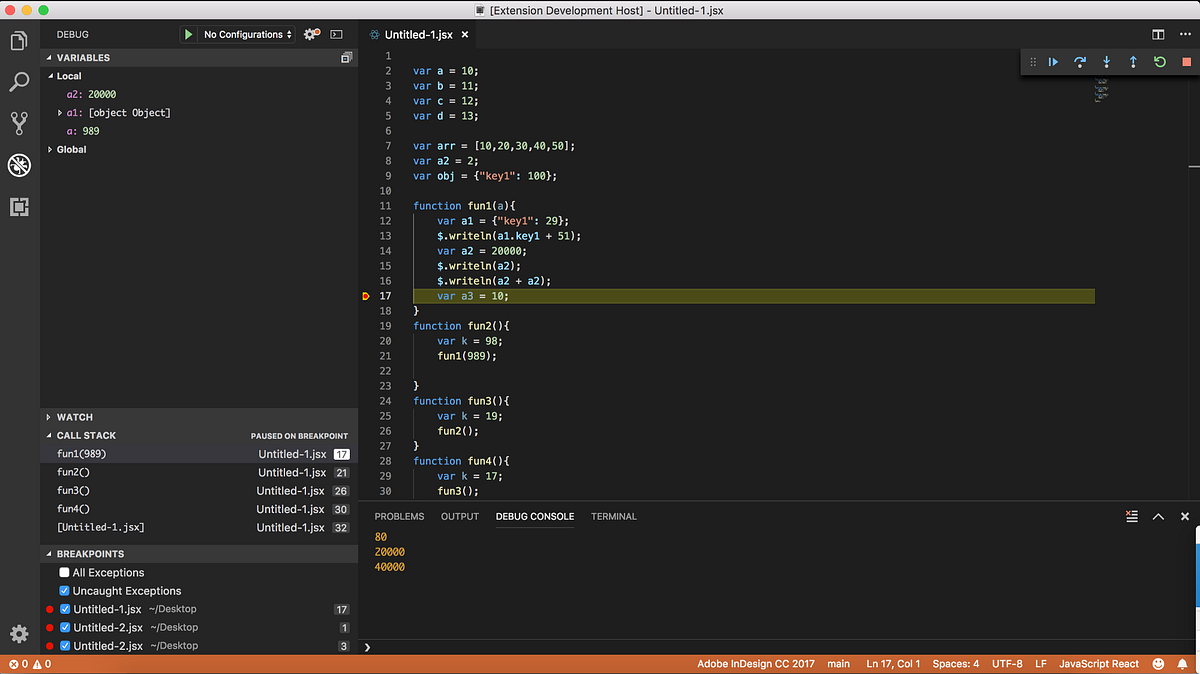The width and height of the screenshot is (1200, 674).
Task: Disable the Uncaught Exceptions checkbox
Action: click(65, 591)
